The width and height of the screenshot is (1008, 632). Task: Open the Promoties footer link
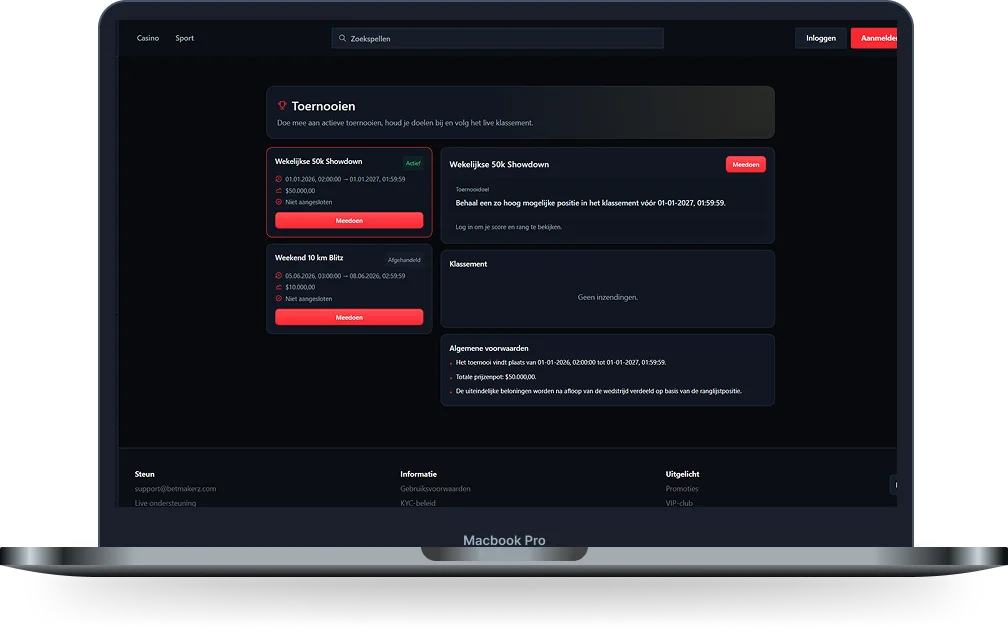682,489
